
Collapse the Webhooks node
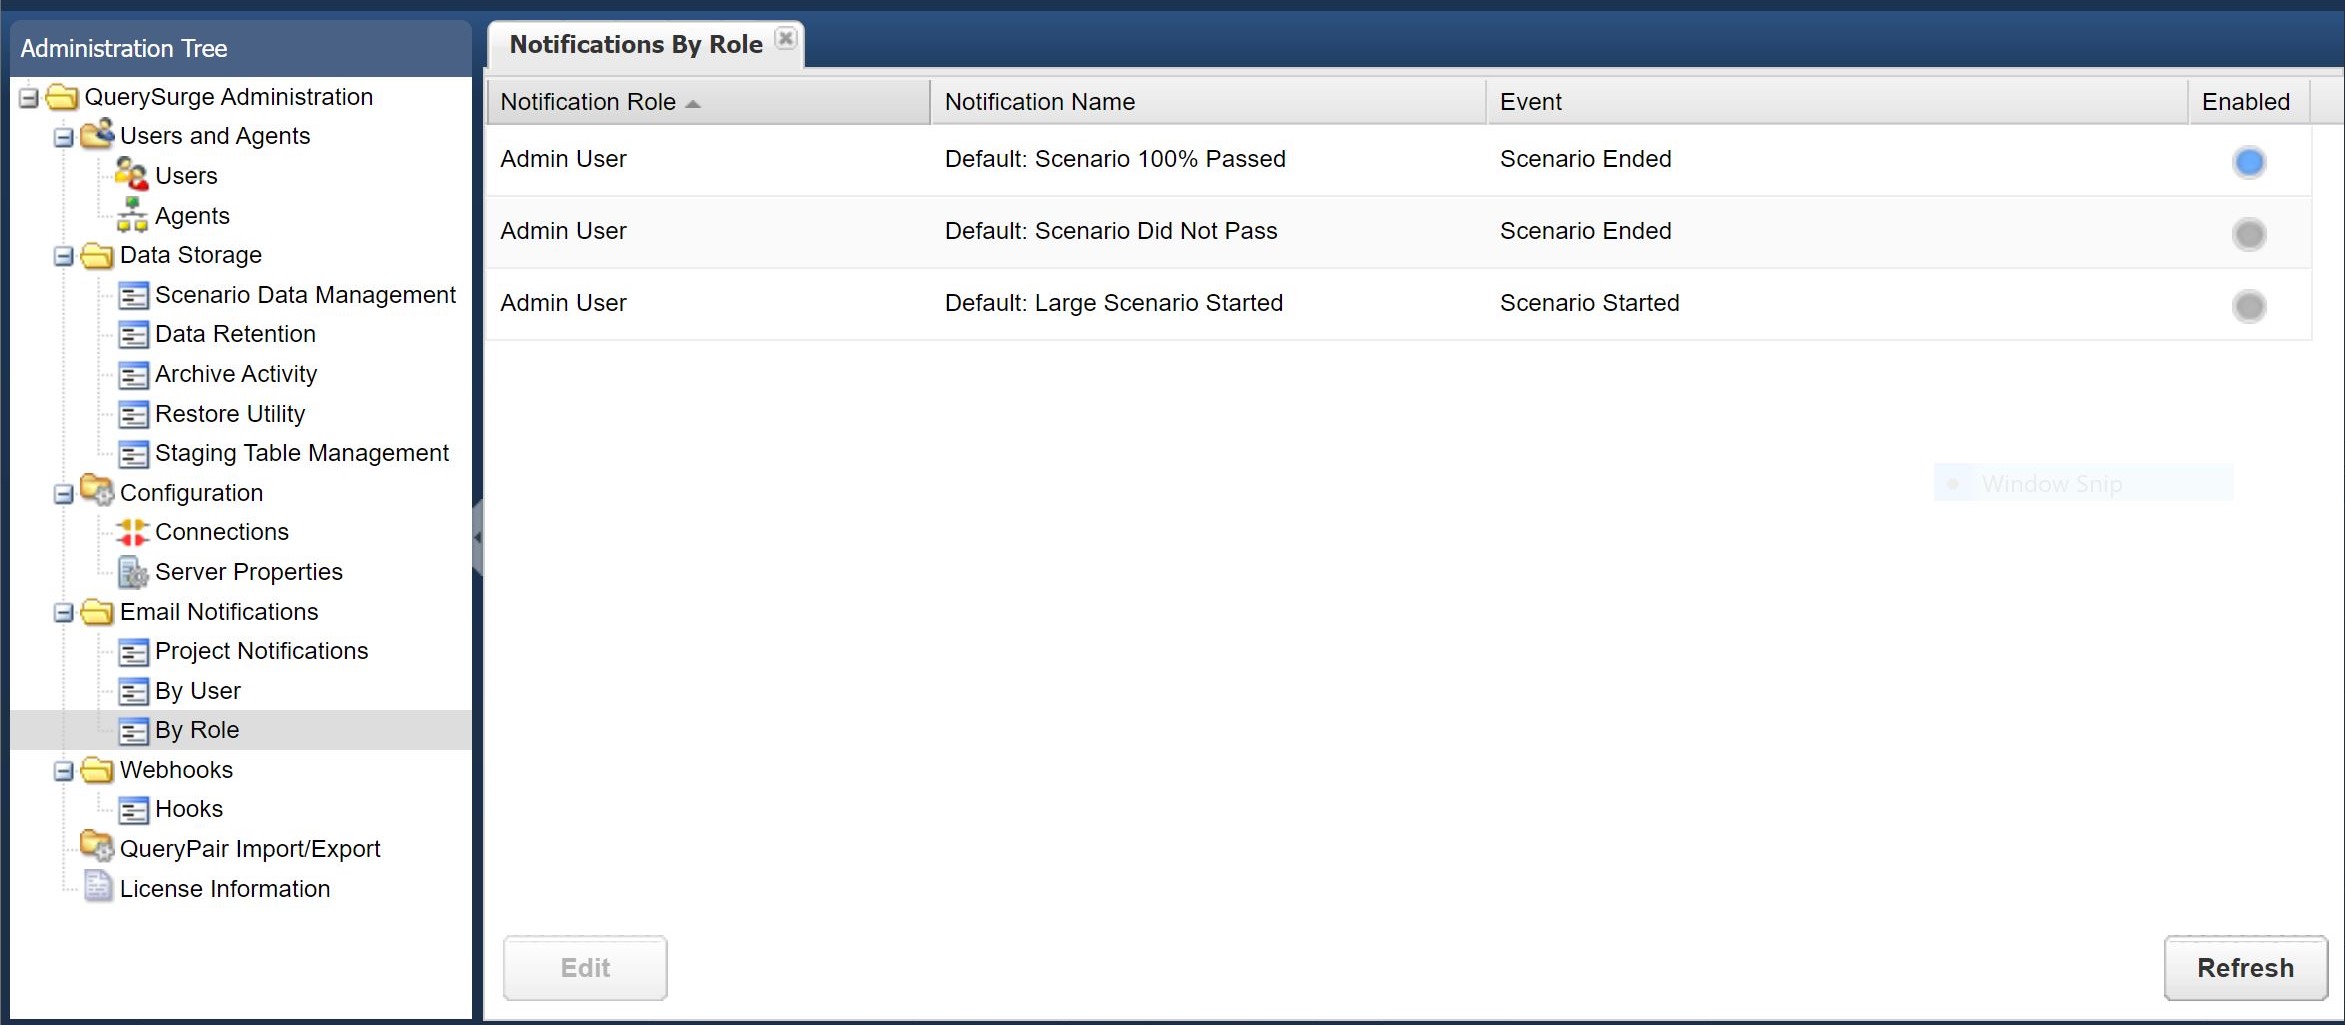[x=63, y=771]
